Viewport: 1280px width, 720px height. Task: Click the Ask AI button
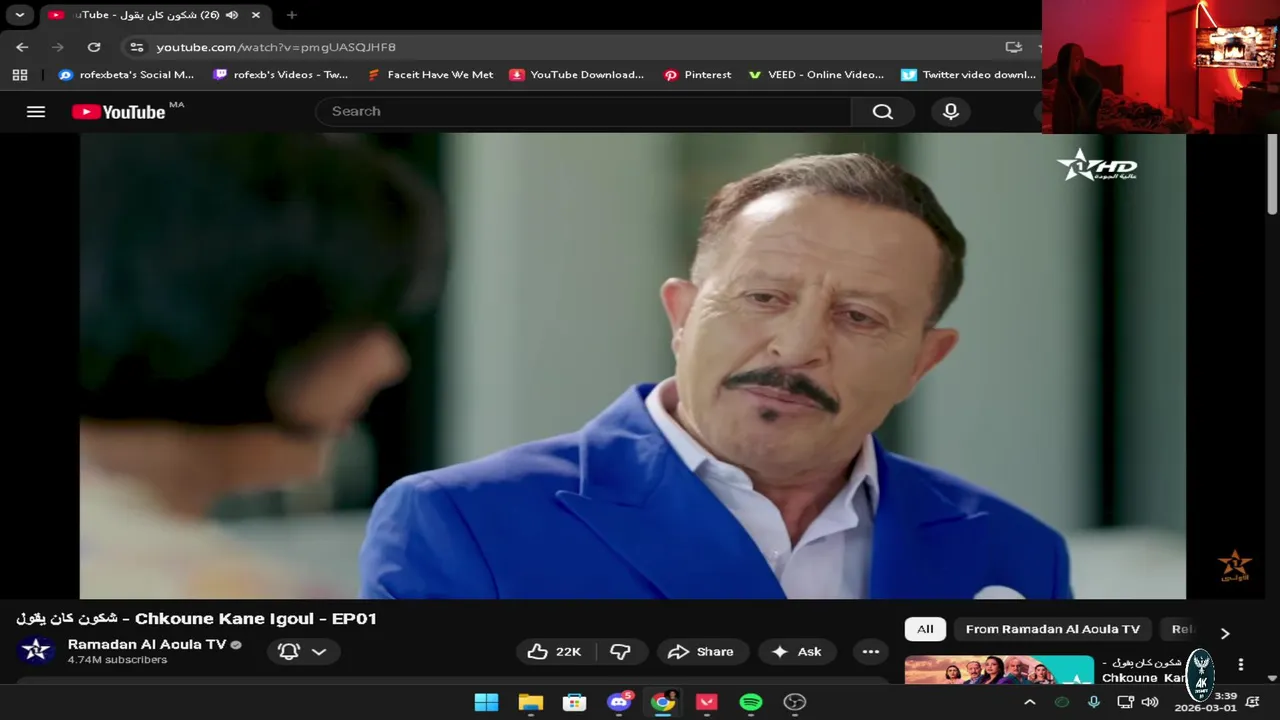click(797, 652)
